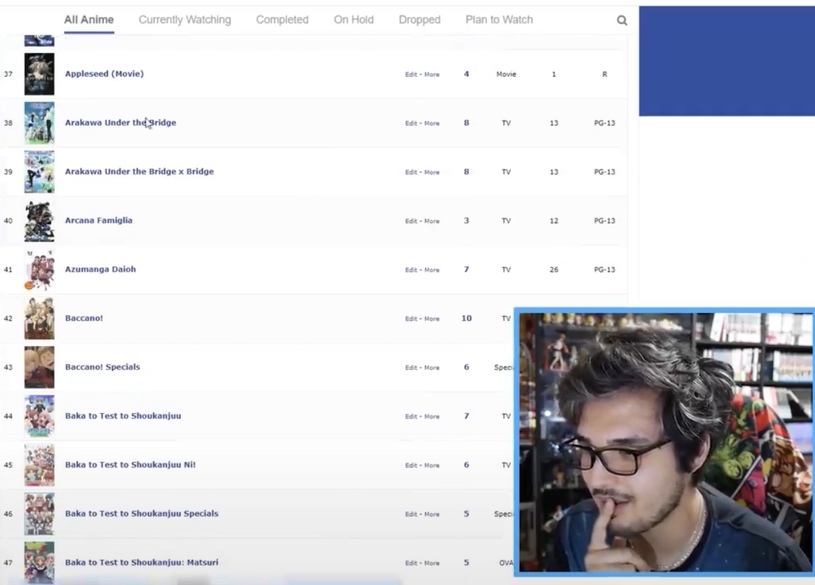Go to the Plan to Watch tab
The width and height of the screenshot is (815, 585).
click(499, 20)
